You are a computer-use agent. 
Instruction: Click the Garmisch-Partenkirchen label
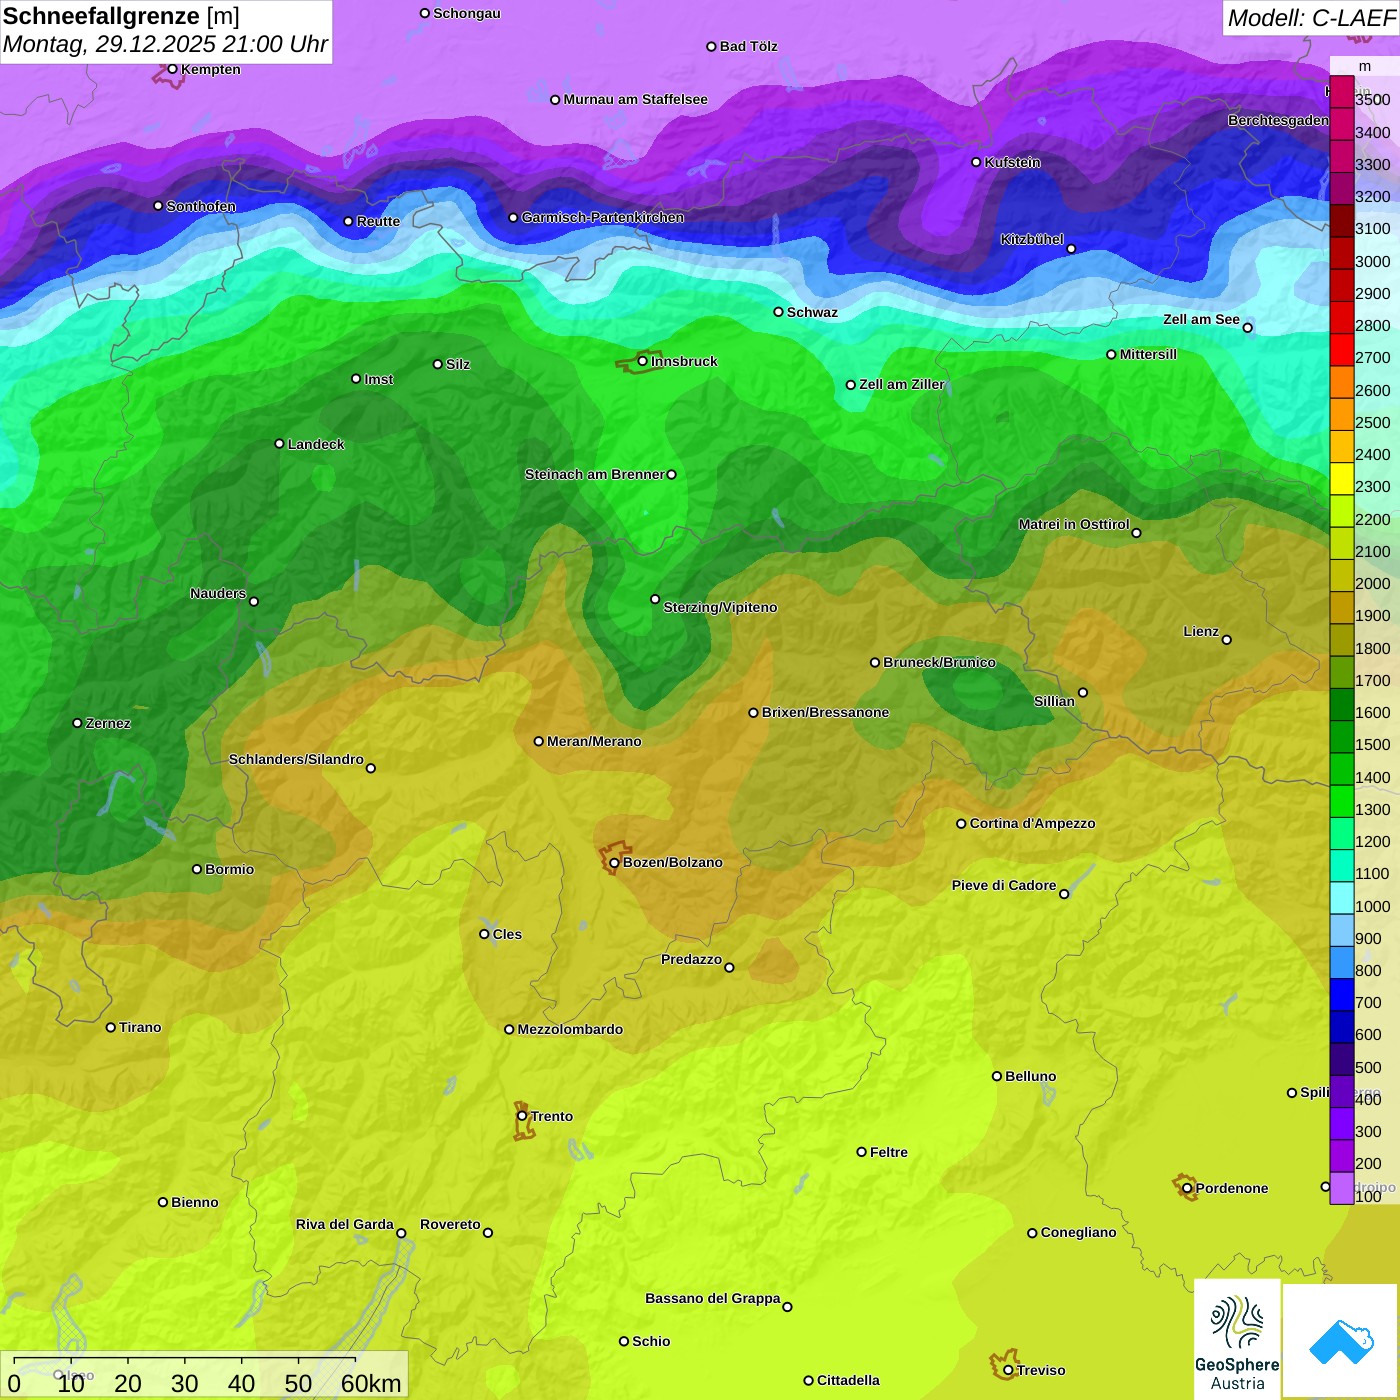pos(603,217)
